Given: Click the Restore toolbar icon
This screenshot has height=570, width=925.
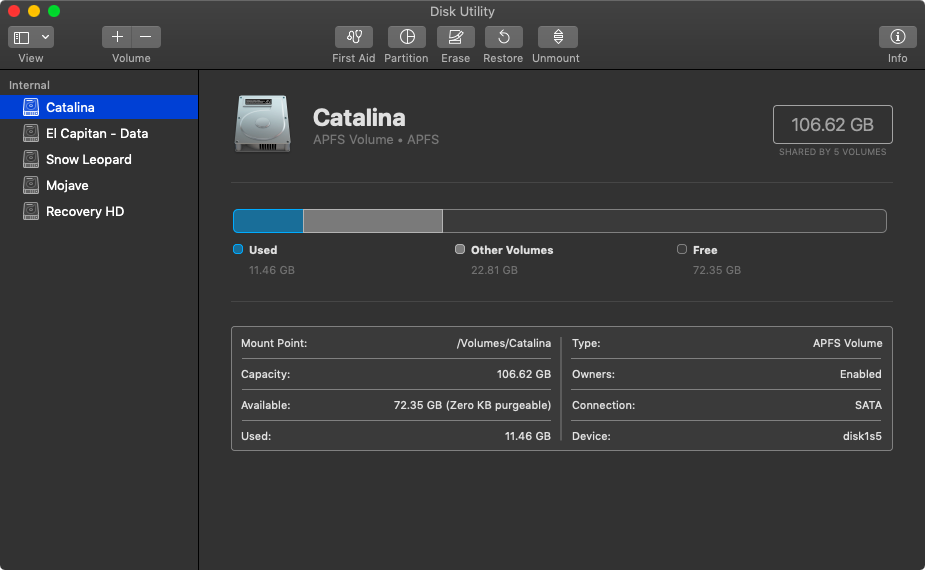Looking at the screenshot, I should coord(503,37).
